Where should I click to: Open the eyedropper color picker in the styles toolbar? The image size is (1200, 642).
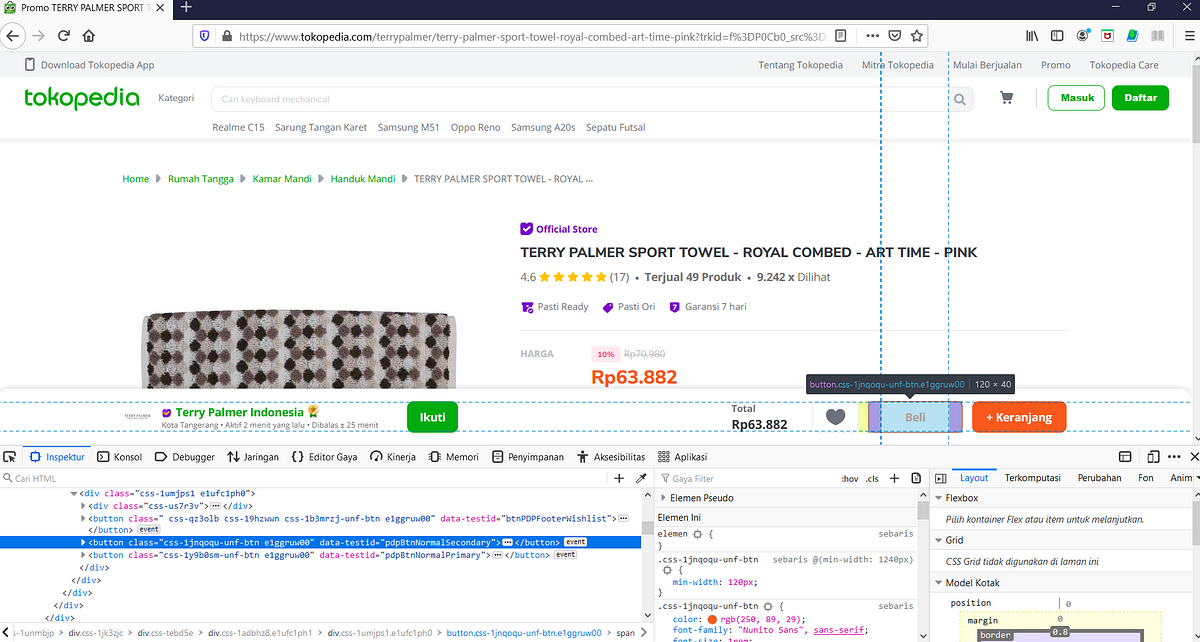coord(641,478)
